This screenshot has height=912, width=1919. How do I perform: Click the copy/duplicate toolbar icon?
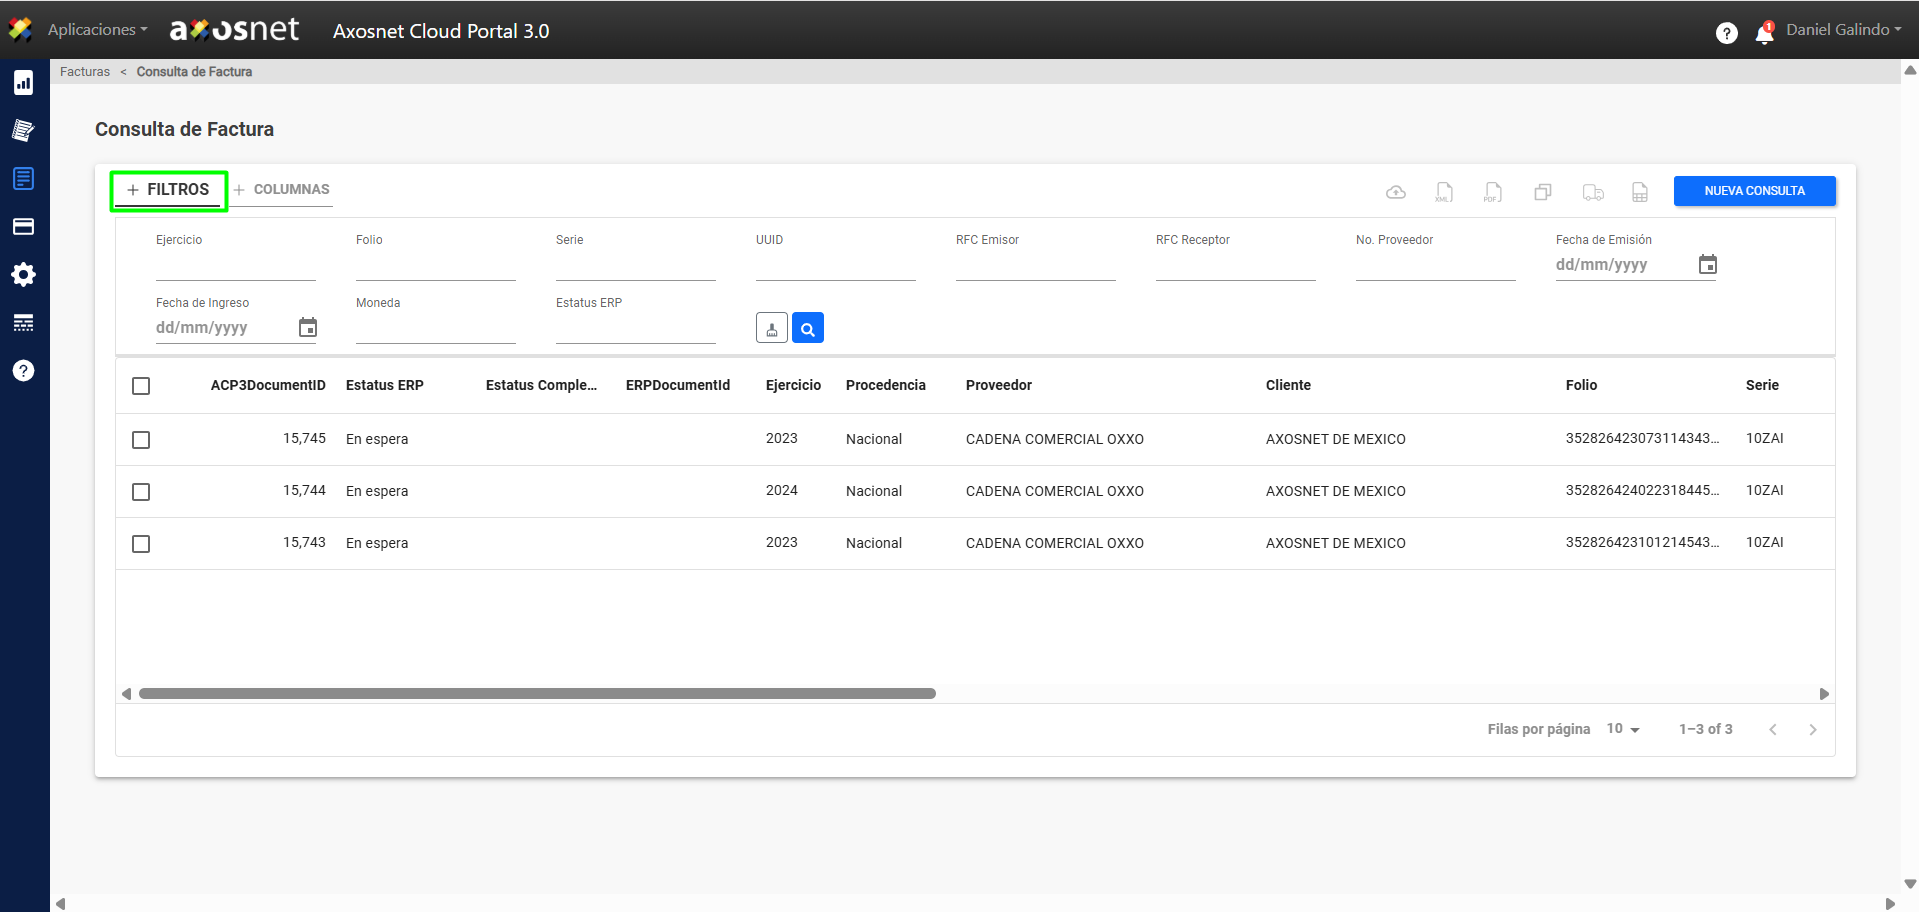coord(1543,192)
